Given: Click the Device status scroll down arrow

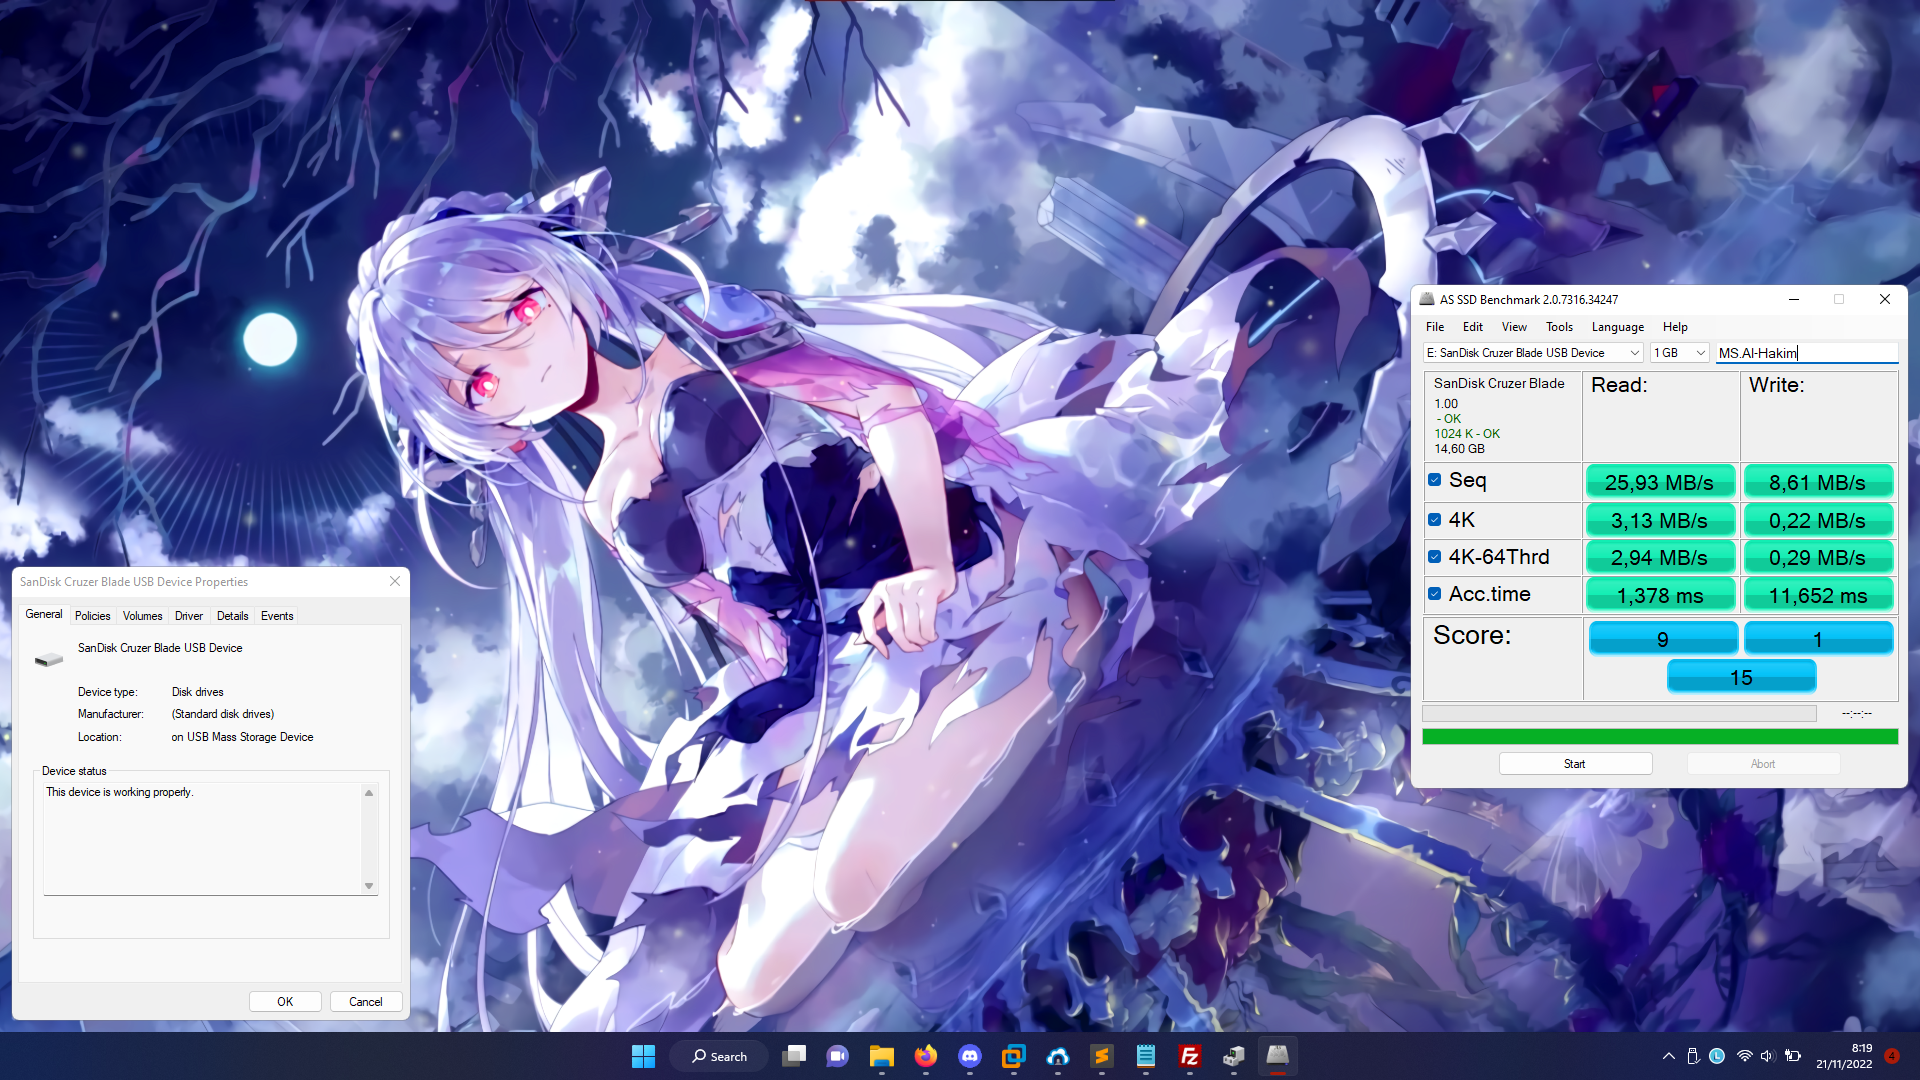Looking at the screenshot, I should 369,886.
